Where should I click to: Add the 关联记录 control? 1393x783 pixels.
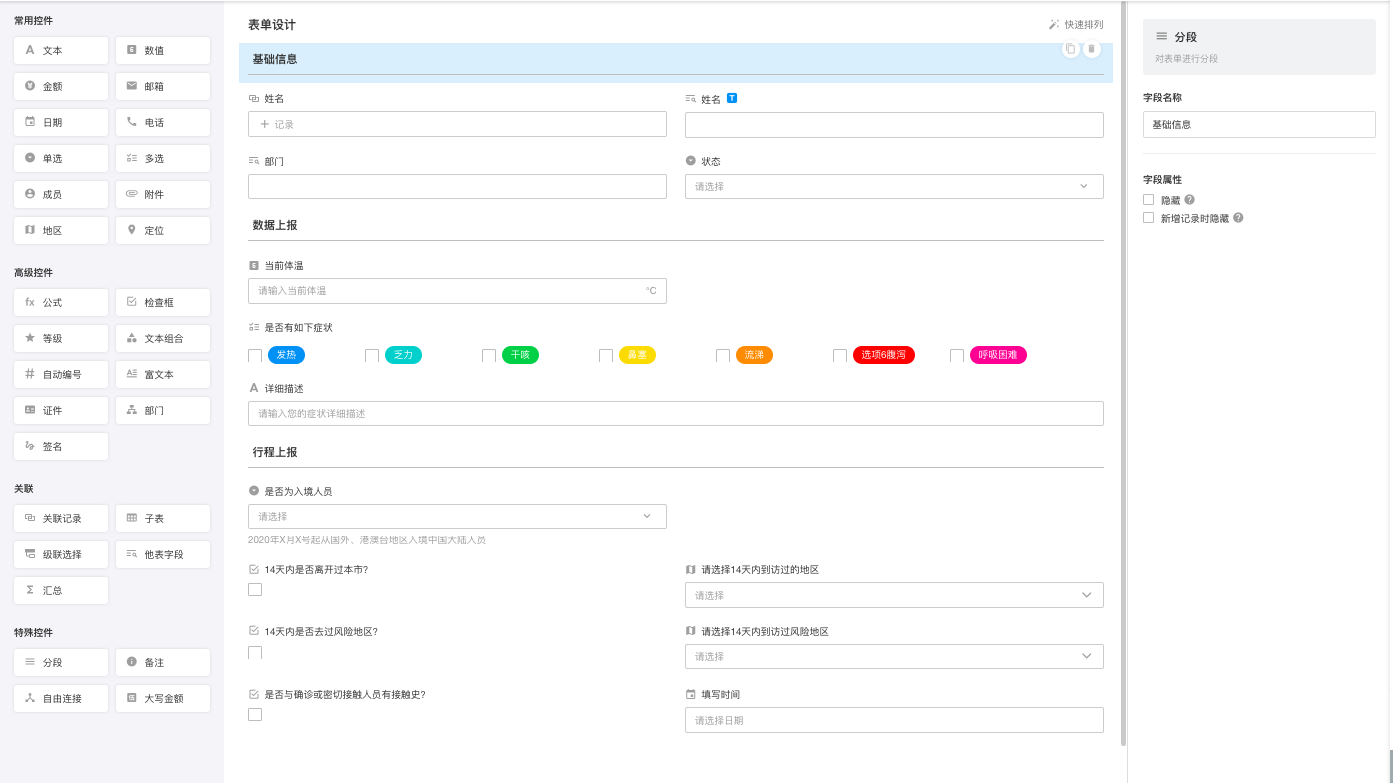(x=61, y=519)
